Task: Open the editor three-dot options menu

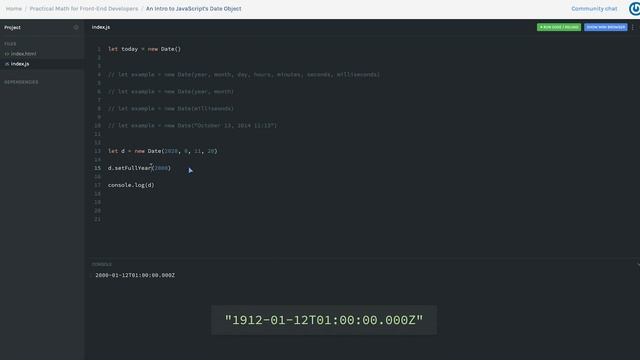Action: (x=633, y=27)
